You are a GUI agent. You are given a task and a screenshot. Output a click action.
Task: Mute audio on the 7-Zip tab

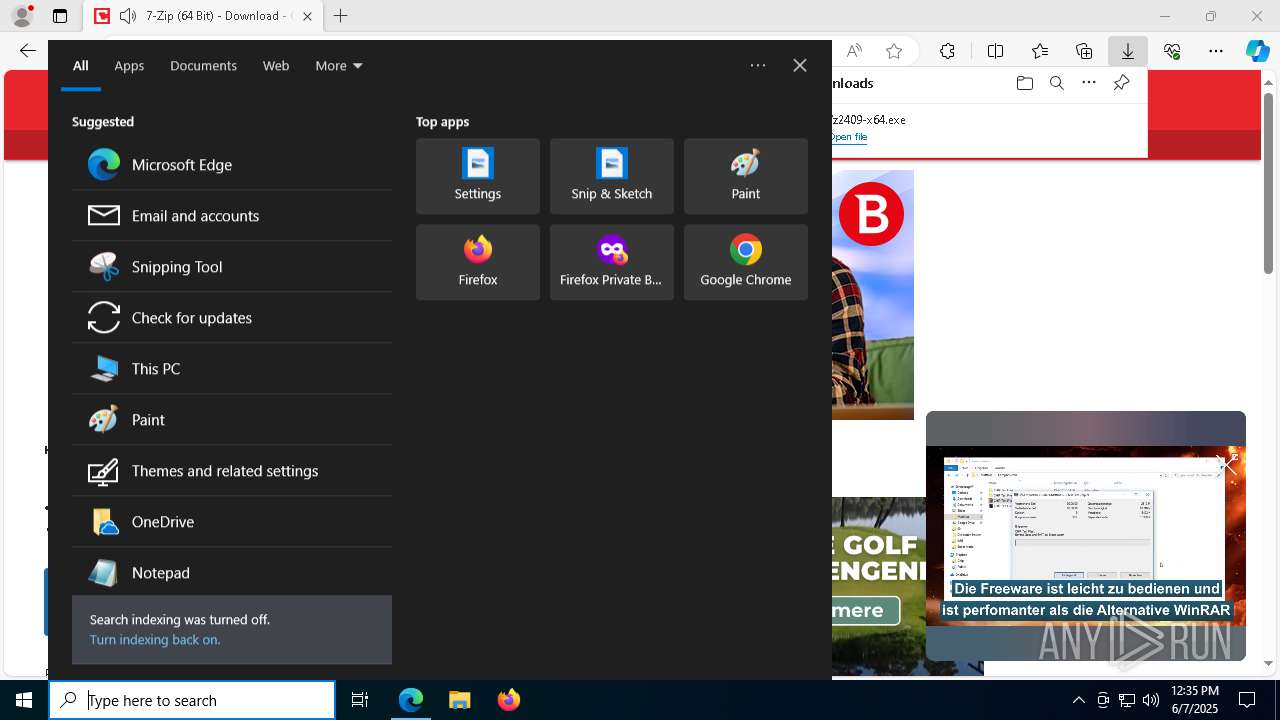point(127,16)
